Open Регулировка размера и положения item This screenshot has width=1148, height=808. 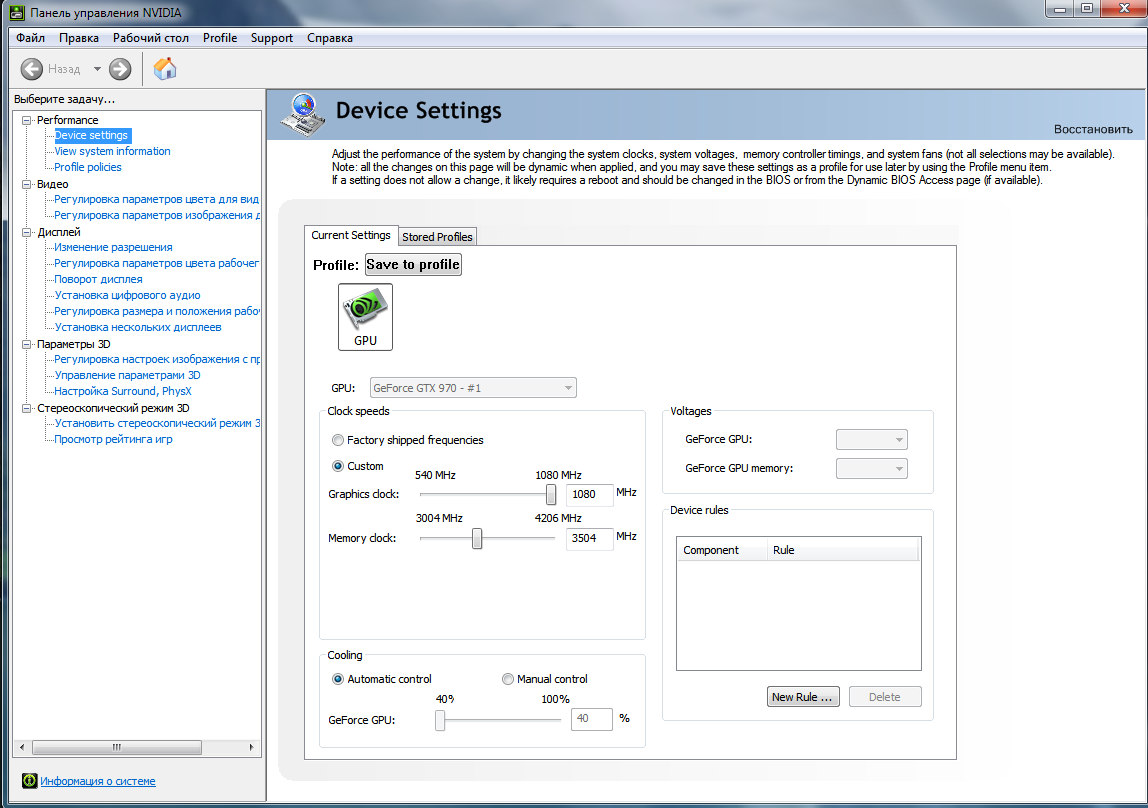157,312
